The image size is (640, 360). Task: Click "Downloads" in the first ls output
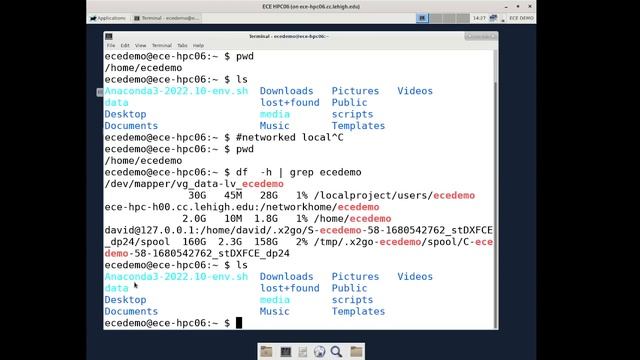click(x=287, y=91)
